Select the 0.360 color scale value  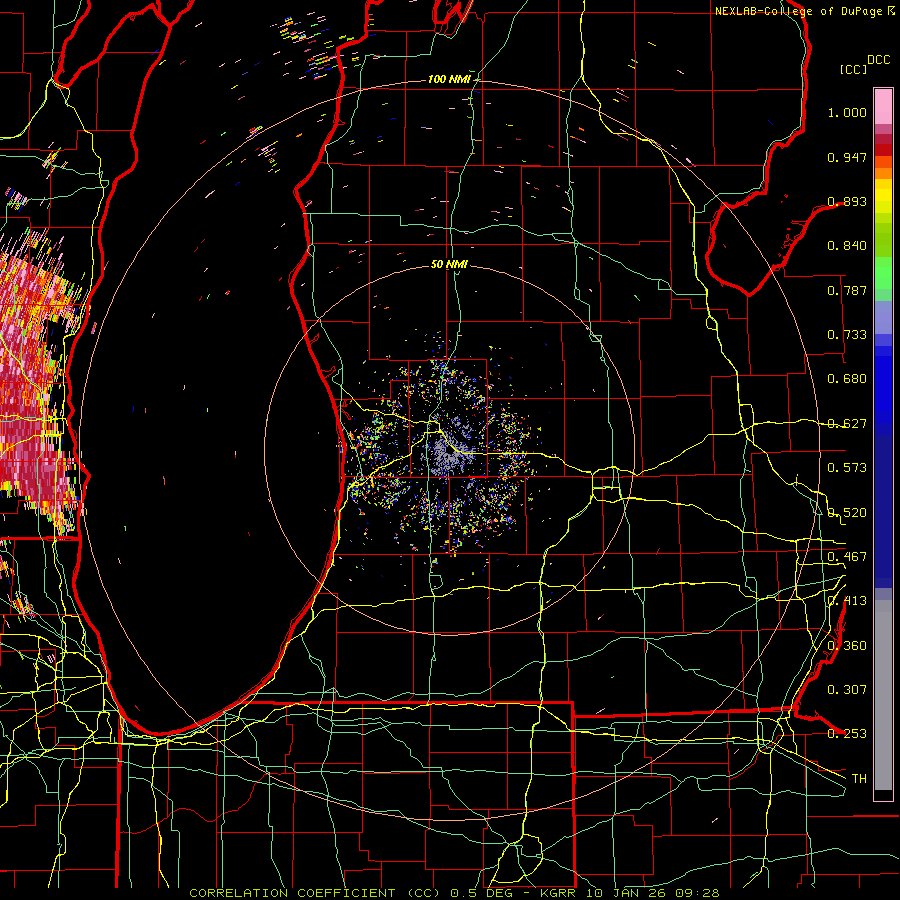tap(847, 646)
